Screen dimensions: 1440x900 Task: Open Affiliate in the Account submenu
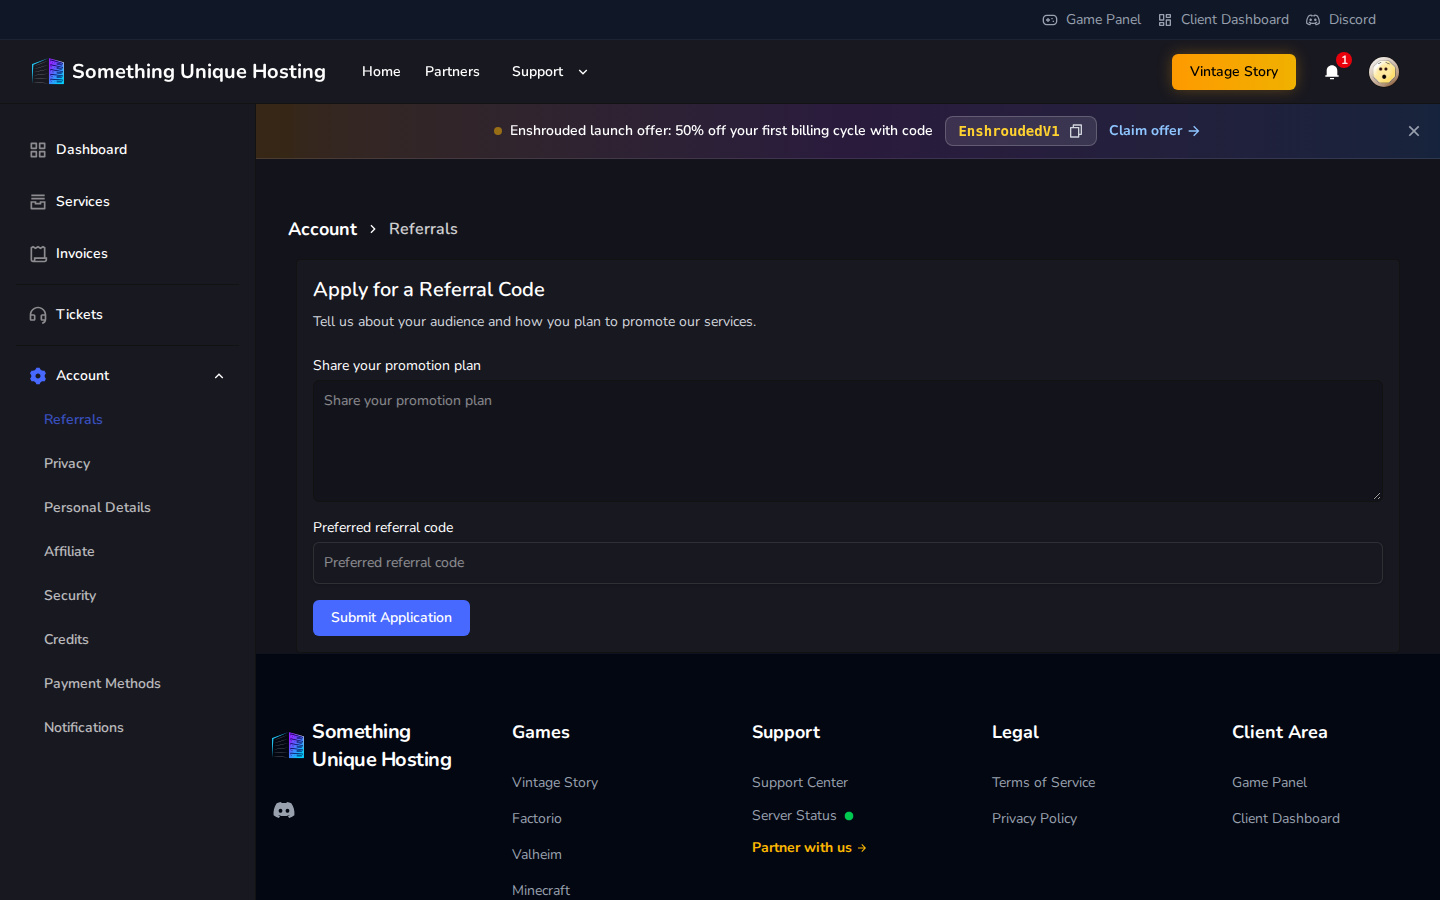coord(69,552)
